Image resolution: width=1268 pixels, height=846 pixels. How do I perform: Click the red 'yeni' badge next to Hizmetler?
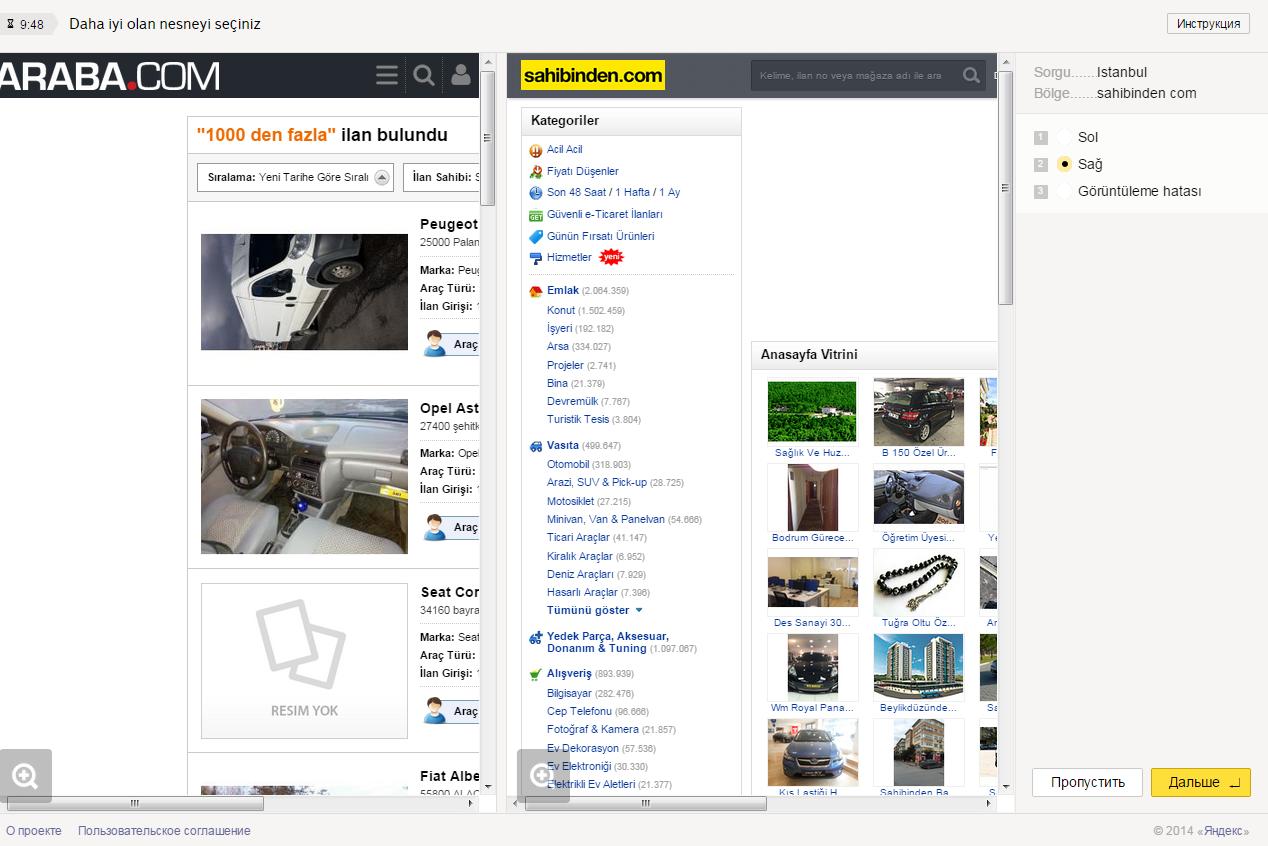(x=610, y=257)
